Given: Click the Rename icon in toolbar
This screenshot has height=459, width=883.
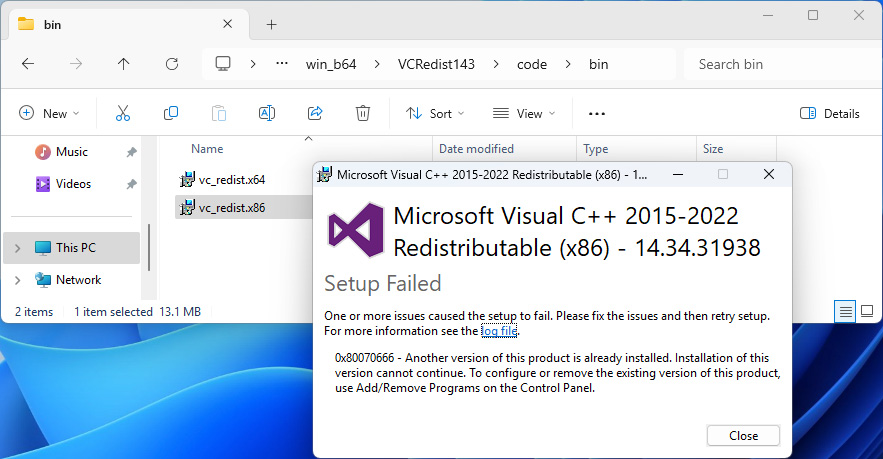Looking at the screenshot, I should (267, 113).
